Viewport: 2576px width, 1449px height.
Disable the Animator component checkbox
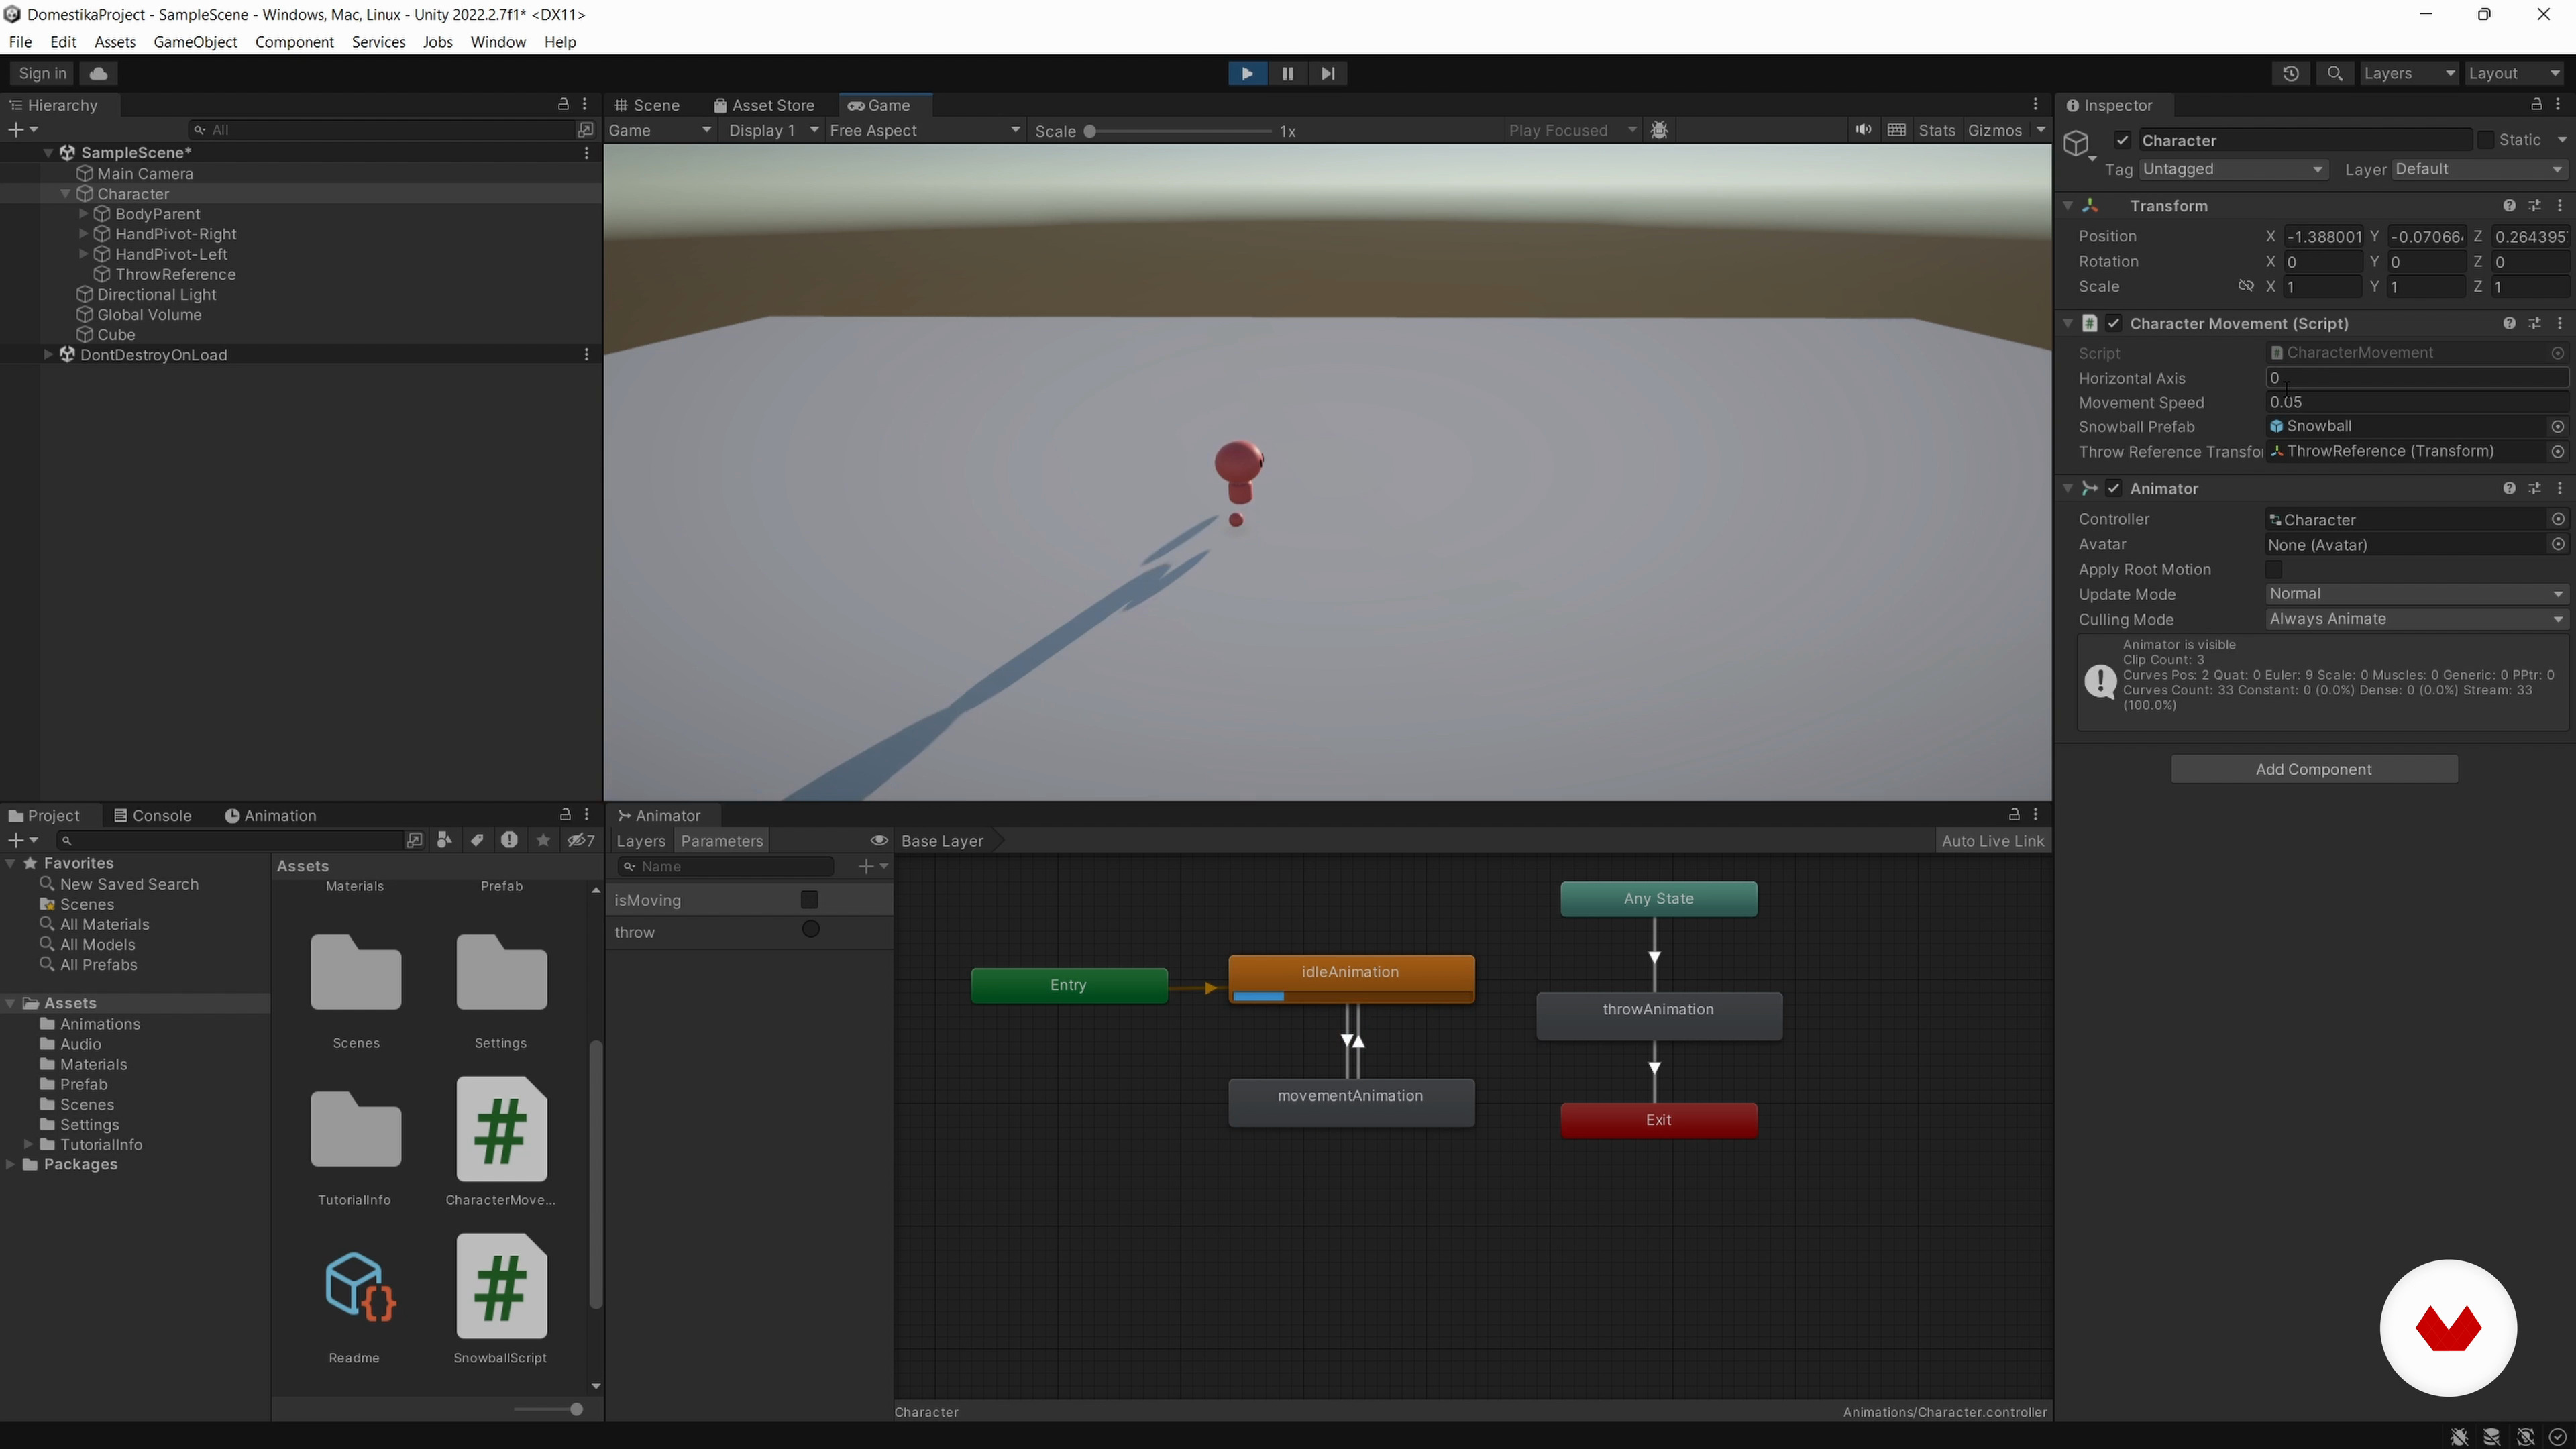click(x=2113, y=488)
